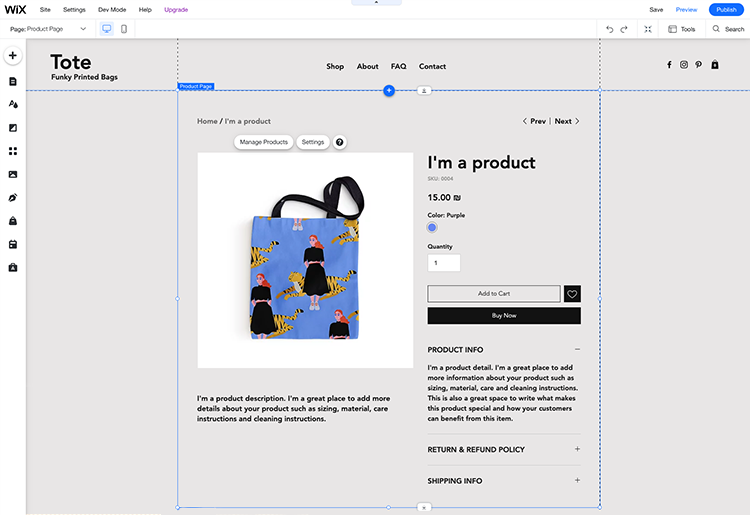Open the Media panel in left sidebar
The image size is (750, 515).
pos(13,174)
